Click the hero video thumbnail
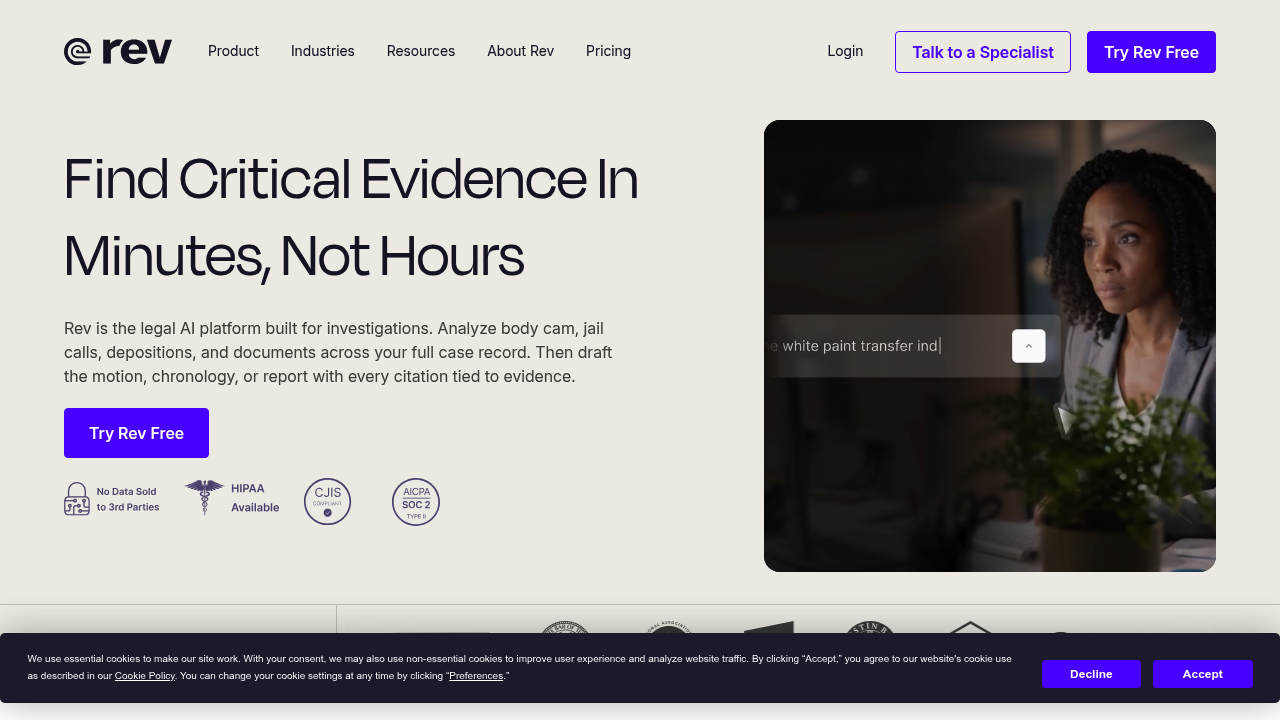1280x720 pixels. (x=990, y=346)
